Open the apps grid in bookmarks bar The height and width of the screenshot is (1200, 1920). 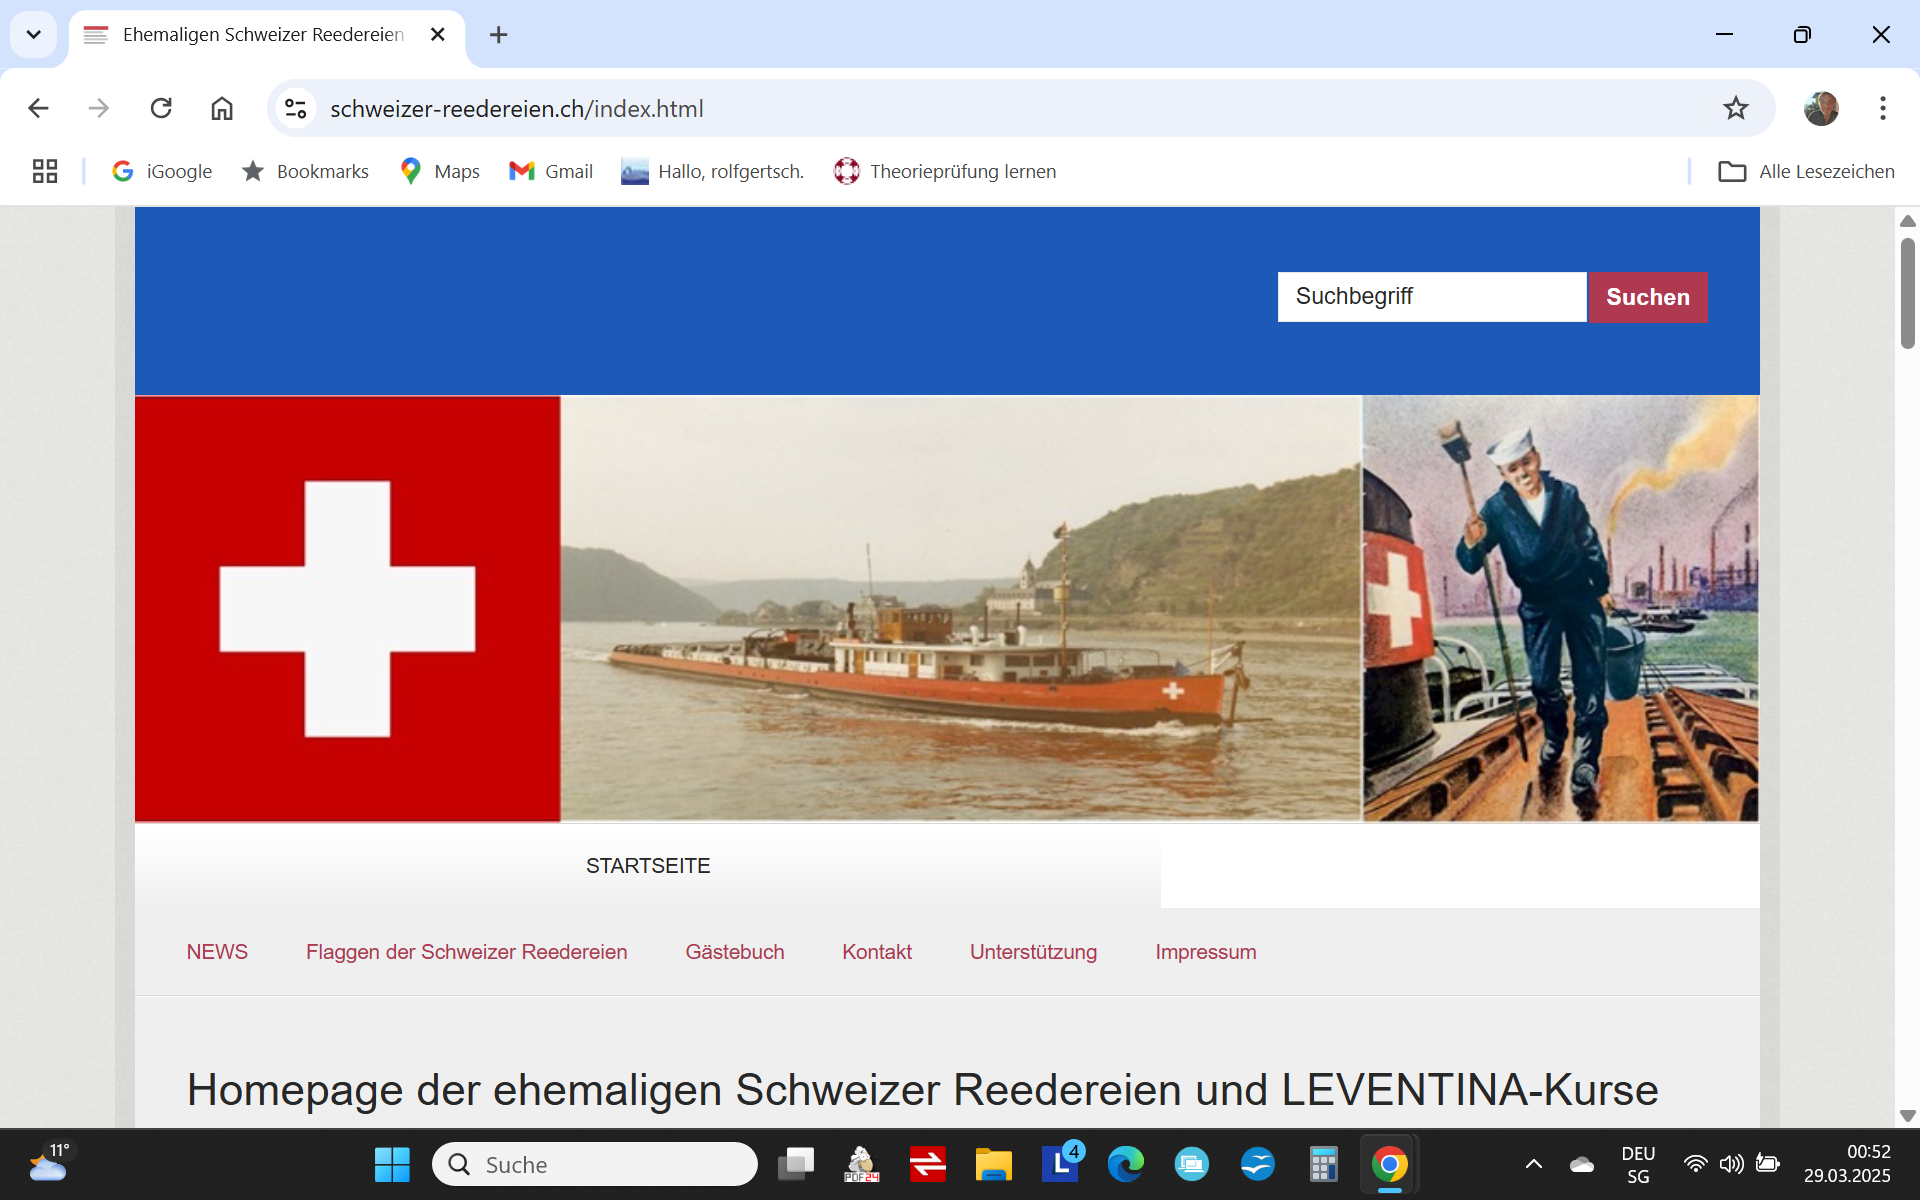(x=45, y=171)
